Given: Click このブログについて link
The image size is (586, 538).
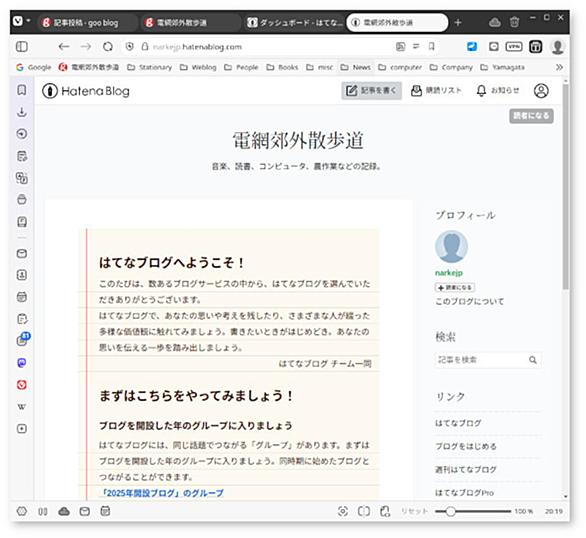Looking at the screenshot, I should (469, 301).
